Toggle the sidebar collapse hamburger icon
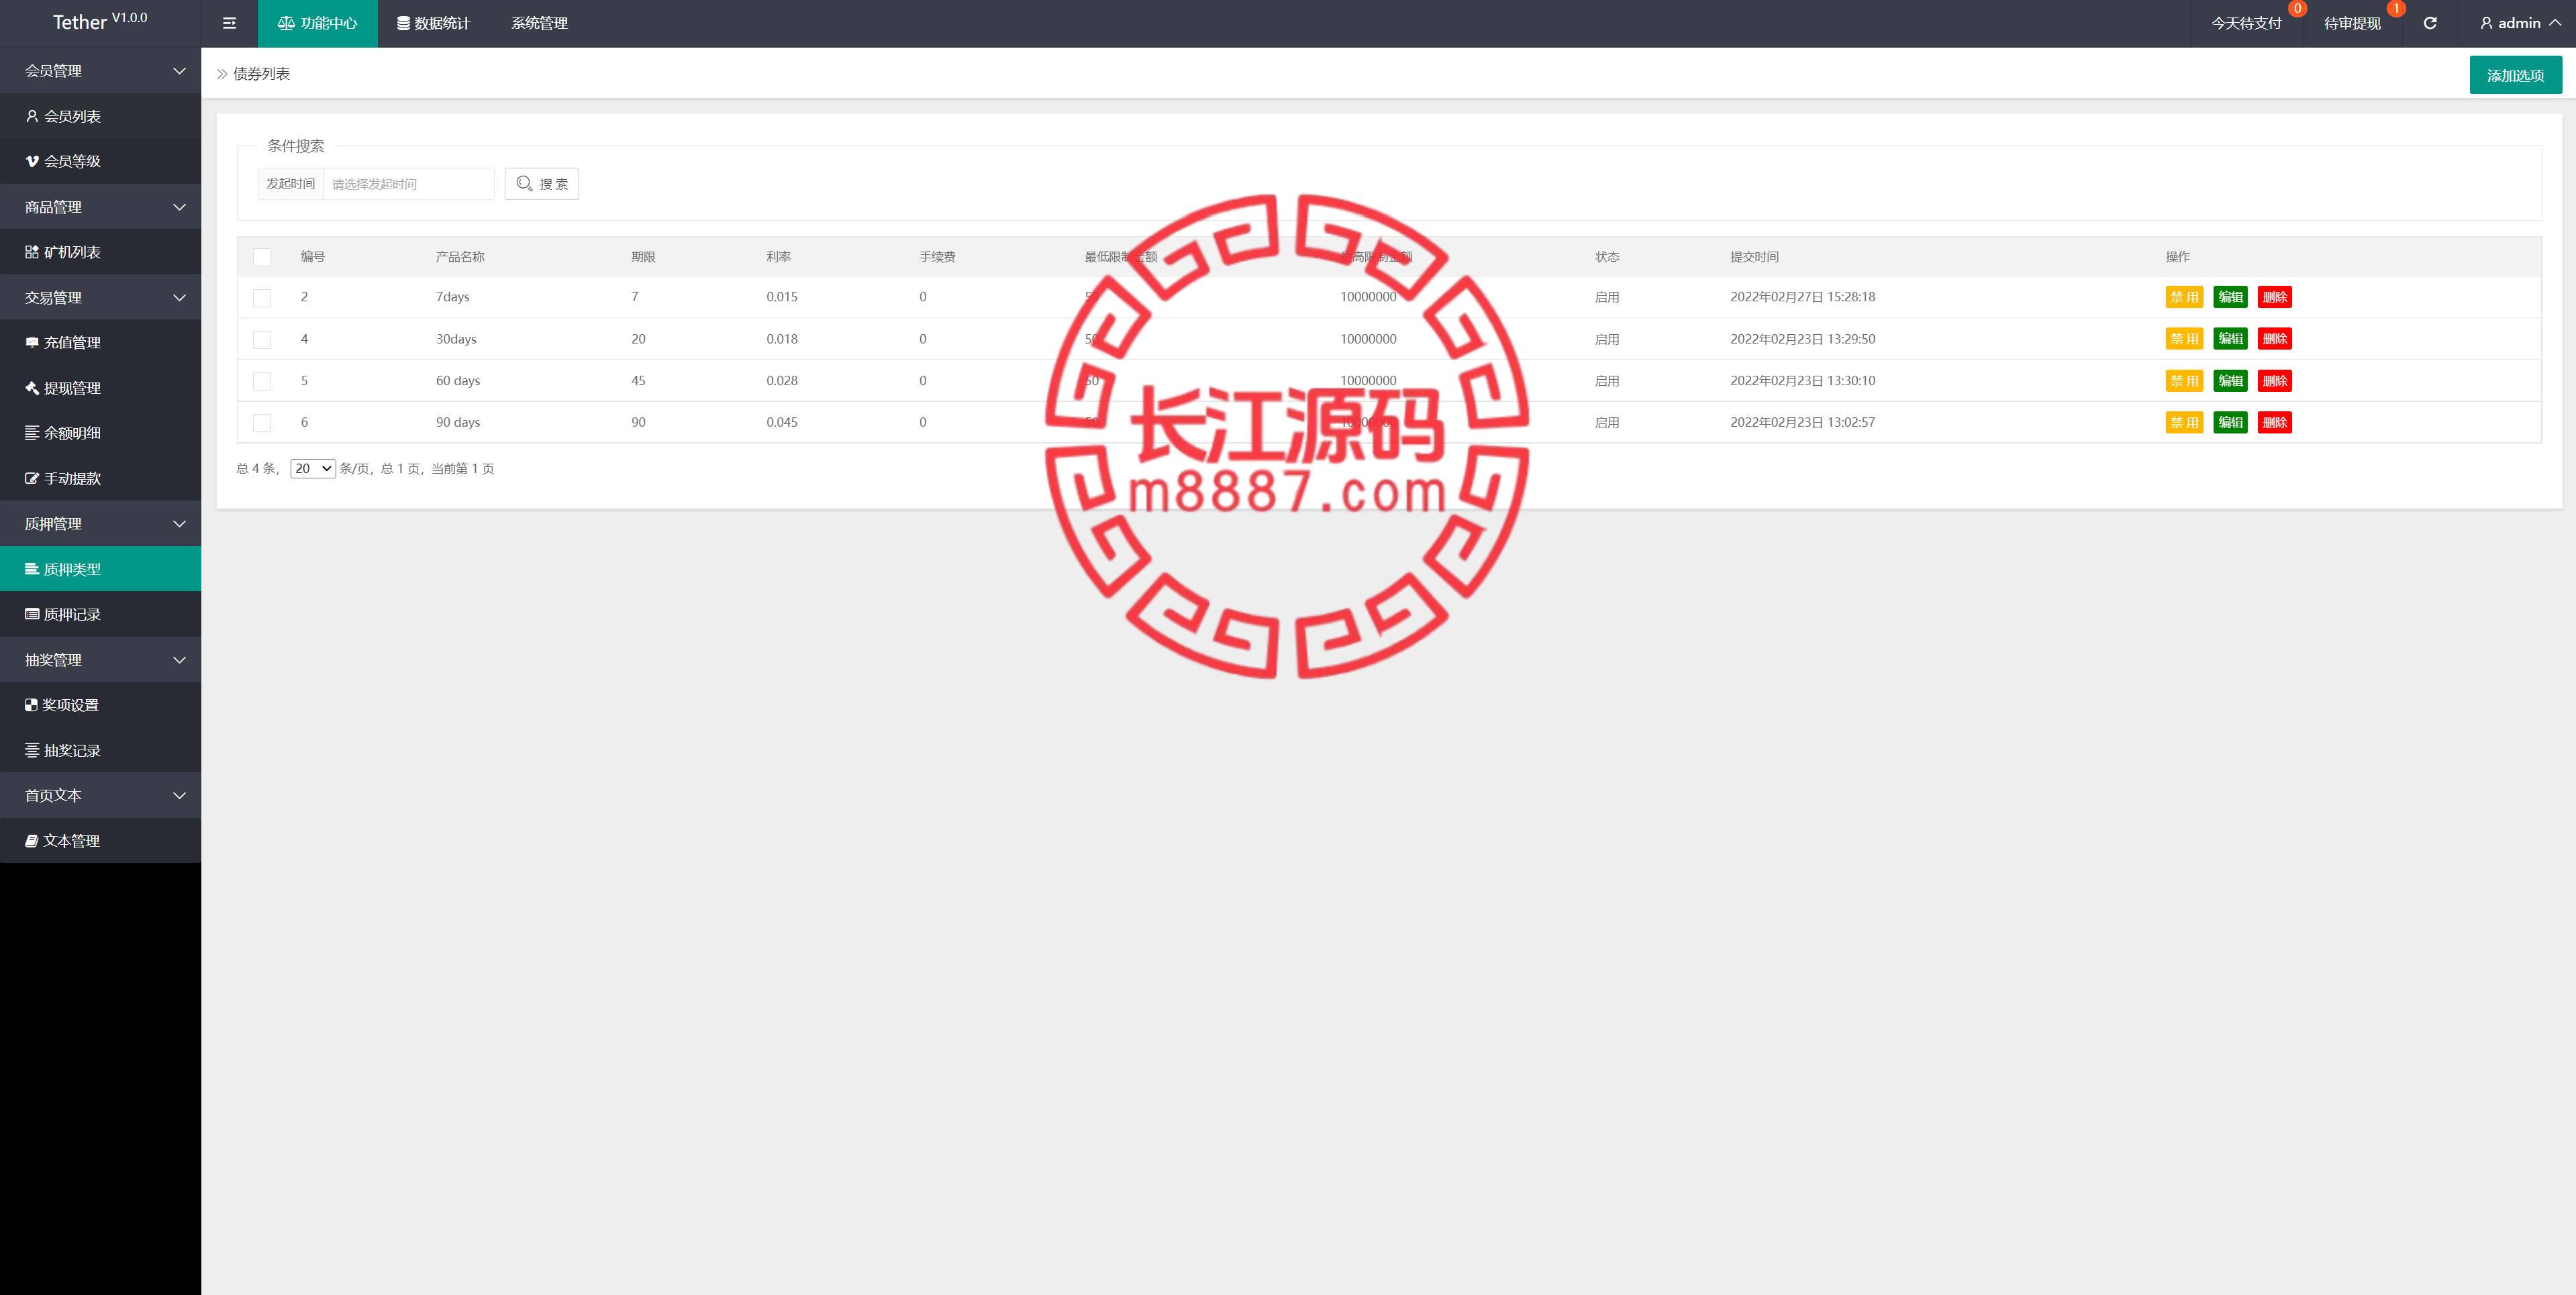Viewport: 2576px width, 1295px height. [229, 23]
